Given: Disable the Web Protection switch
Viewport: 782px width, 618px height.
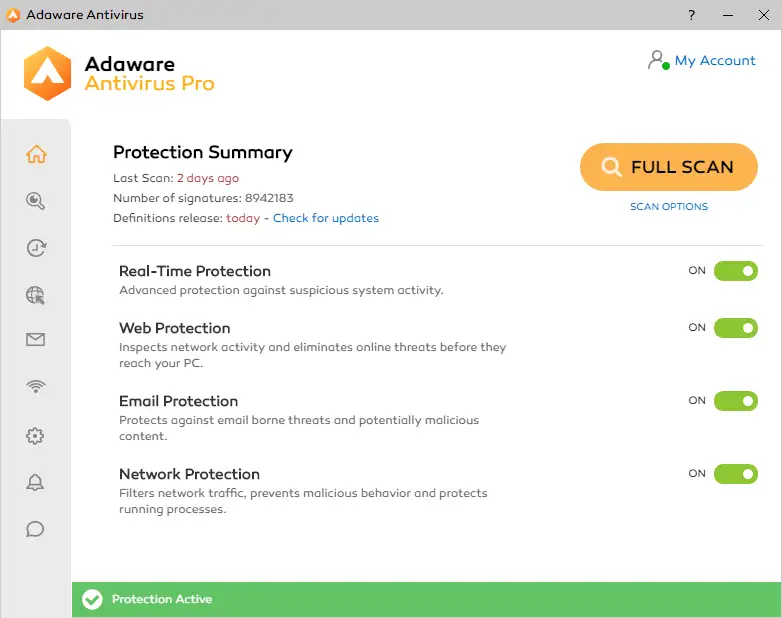Looking at the screenshot, I should 735,328.
